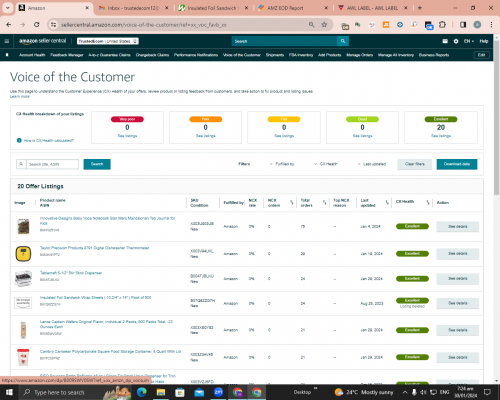This screenshot has width=500, height=400.
Task: Click the Cambro storage container thumbnail
Action: tap(23, 357)
